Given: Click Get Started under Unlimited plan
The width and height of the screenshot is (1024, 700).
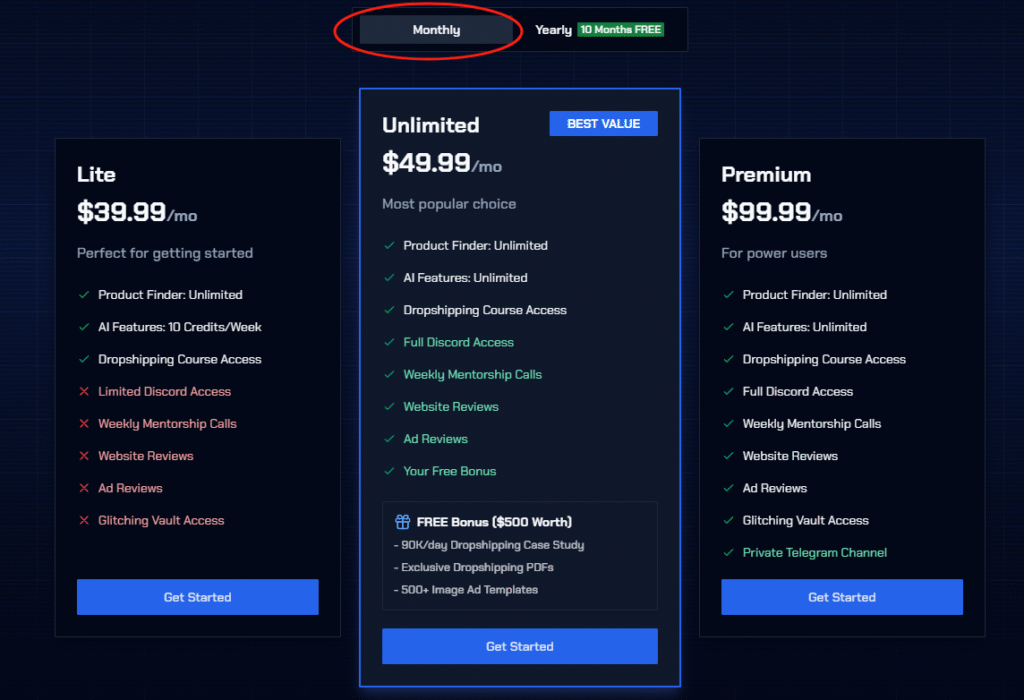Looking at the screenshot, I should pos(519,646).
